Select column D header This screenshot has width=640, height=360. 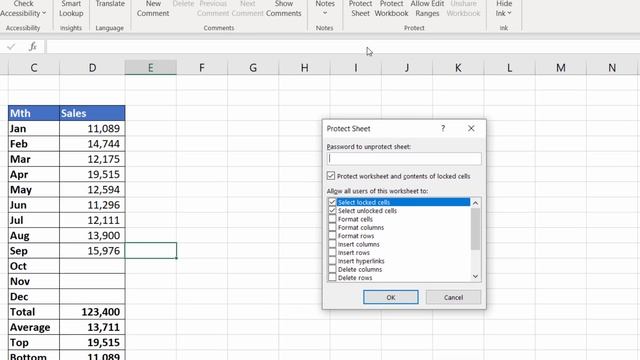(x=92, y=68)
